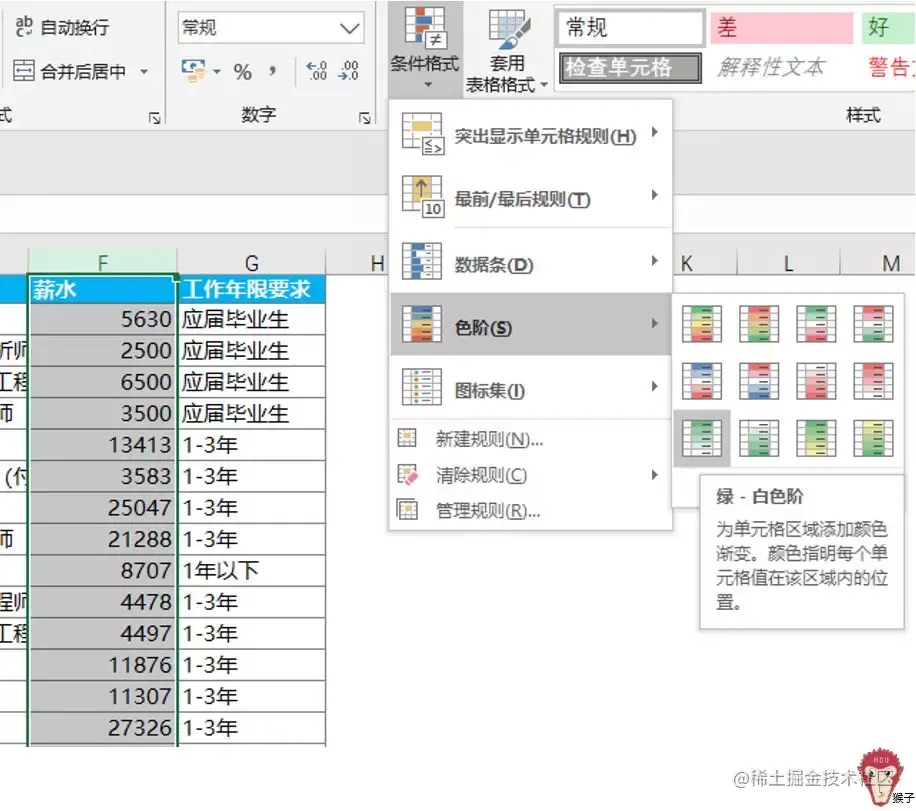Viewport: 916px width, 811px height.
Task: Open the 常规 number format combo box
Action: pos(271,27)
